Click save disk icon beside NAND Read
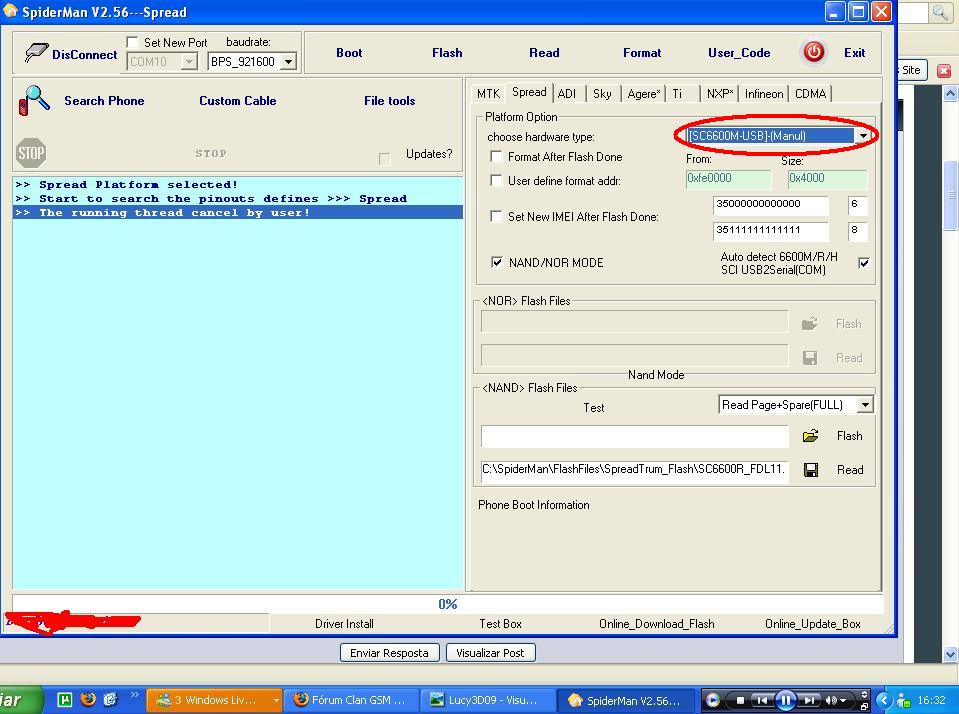The width and height of the screenshot is (959, 714). click(x=811, y=470)
